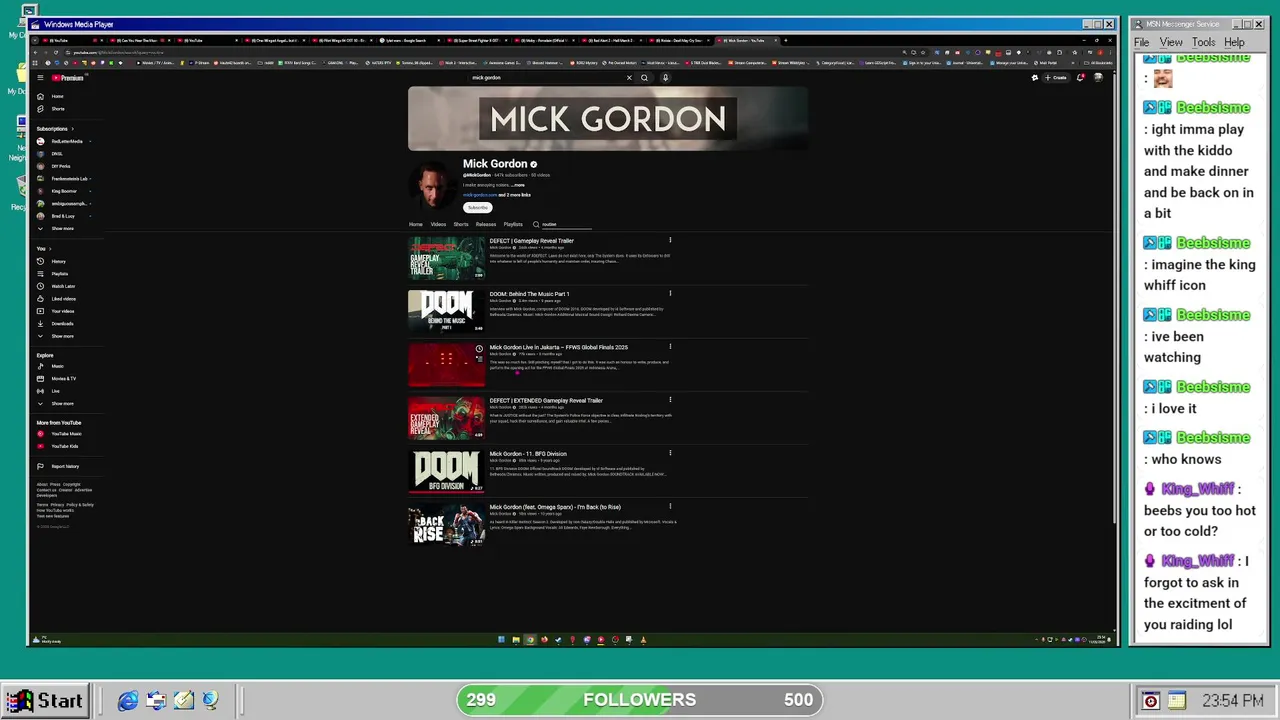This screenshot has height=720, width=1280.
Task: Open the mick-gordon.com channel link
Action: pos(480,195)
